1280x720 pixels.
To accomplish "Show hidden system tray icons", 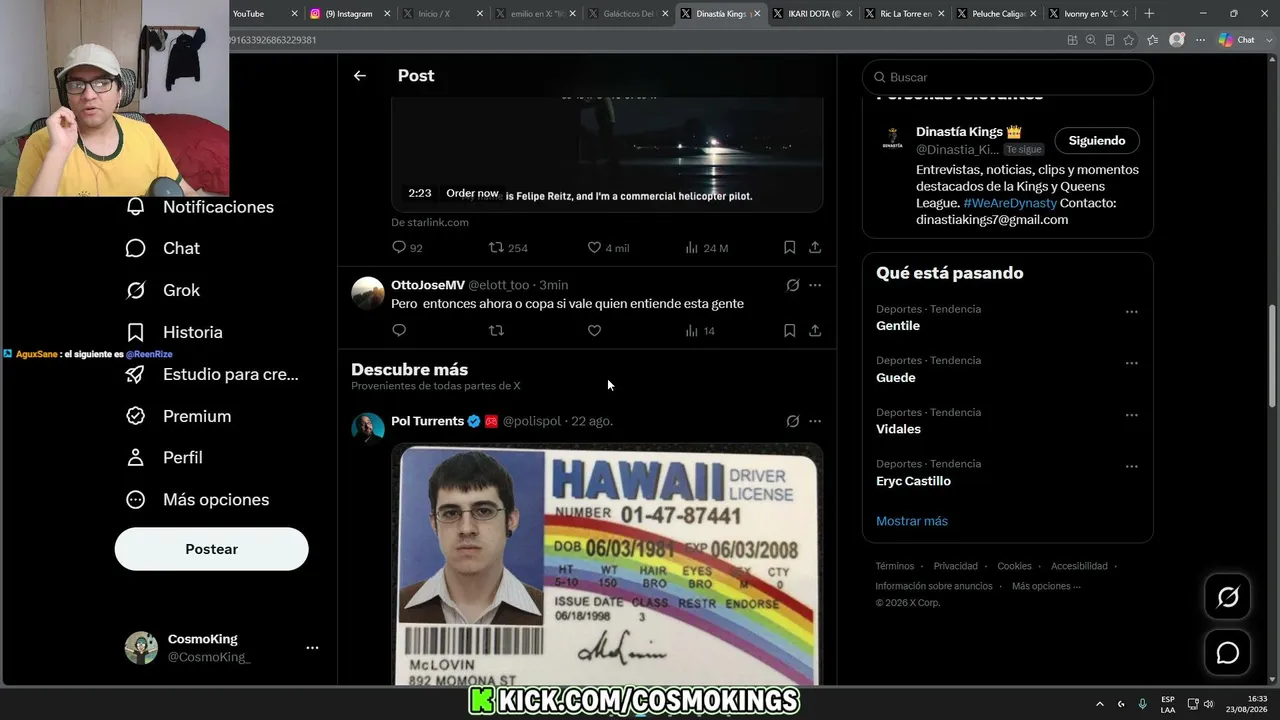I will 1100,704.
